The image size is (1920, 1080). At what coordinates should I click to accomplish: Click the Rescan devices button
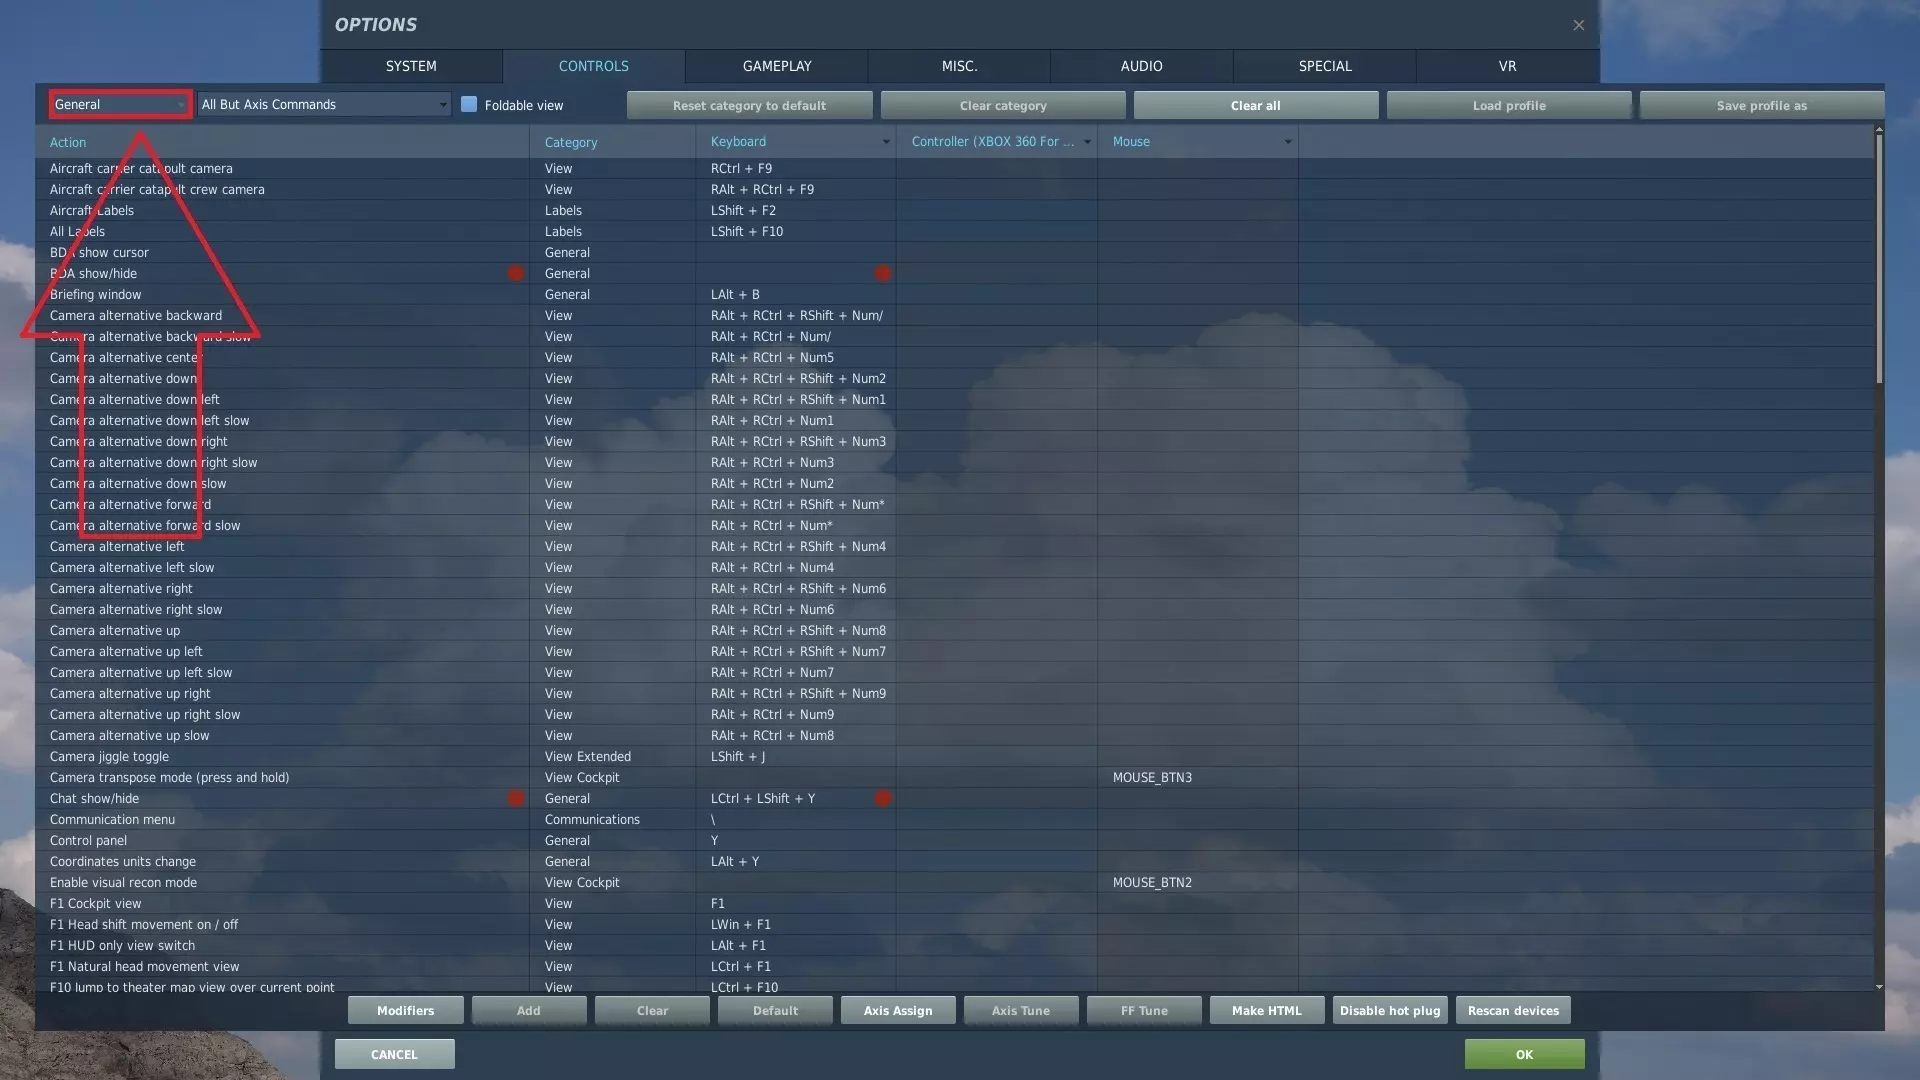[1513, 1011]
